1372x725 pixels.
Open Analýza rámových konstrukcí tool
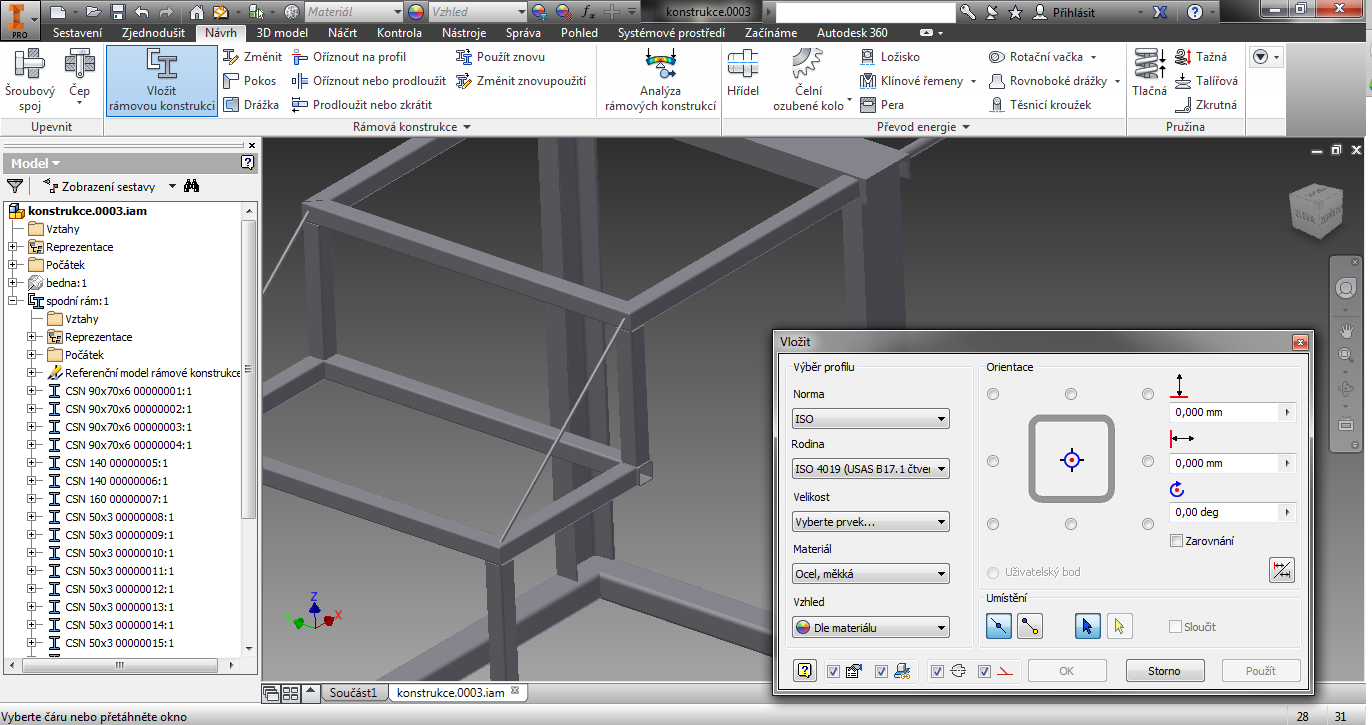point(660,80)
